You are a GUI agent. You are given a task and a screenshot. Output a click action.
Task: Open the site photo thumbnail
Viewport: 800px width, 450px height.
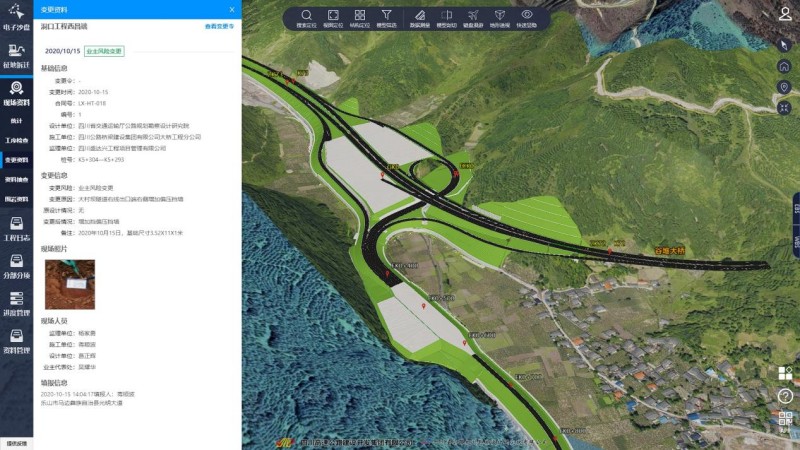[70, 284]
